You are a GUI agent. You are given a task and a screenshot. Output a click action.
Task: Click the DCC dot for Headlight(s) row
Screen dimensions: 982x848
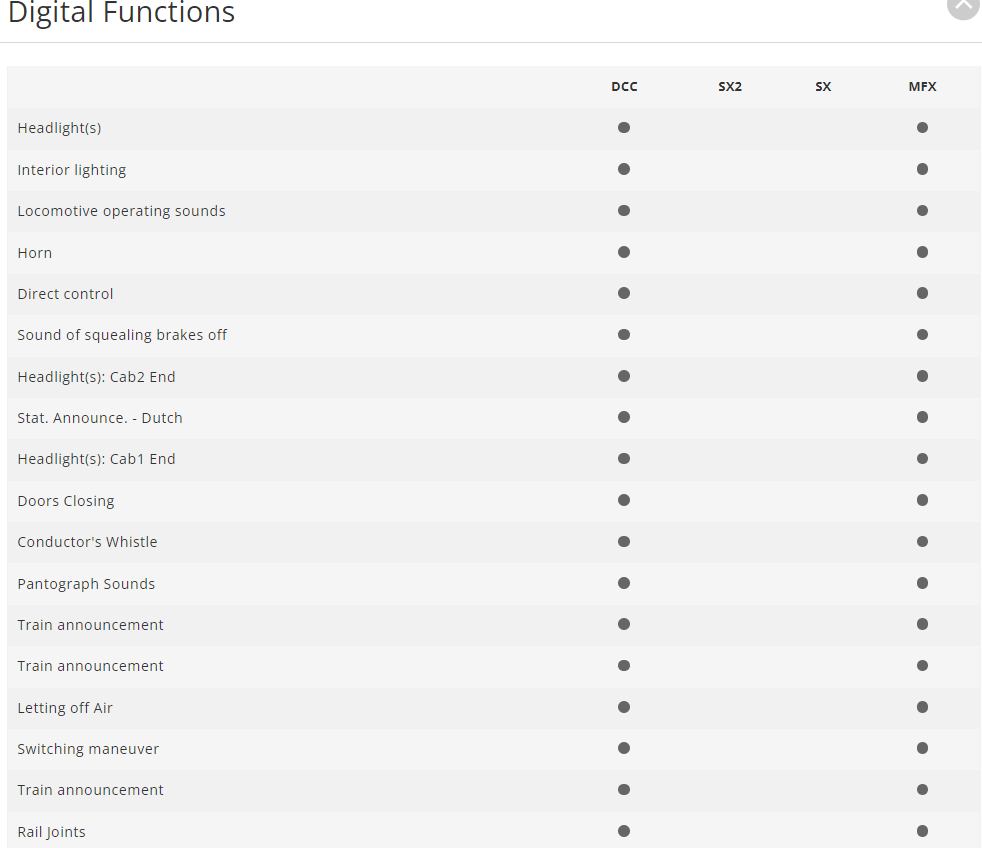(624, 128)
